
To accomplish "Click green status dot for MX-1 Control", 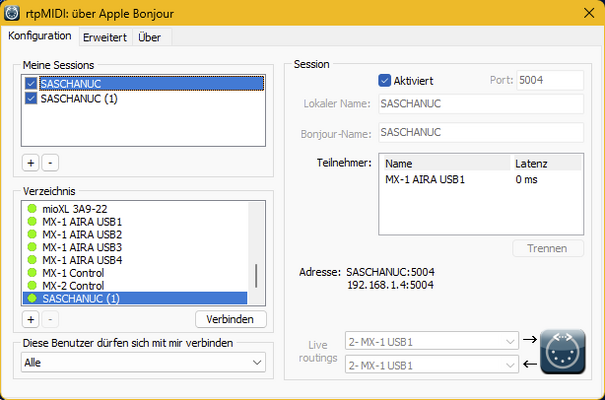I will (x=32, y=272).
